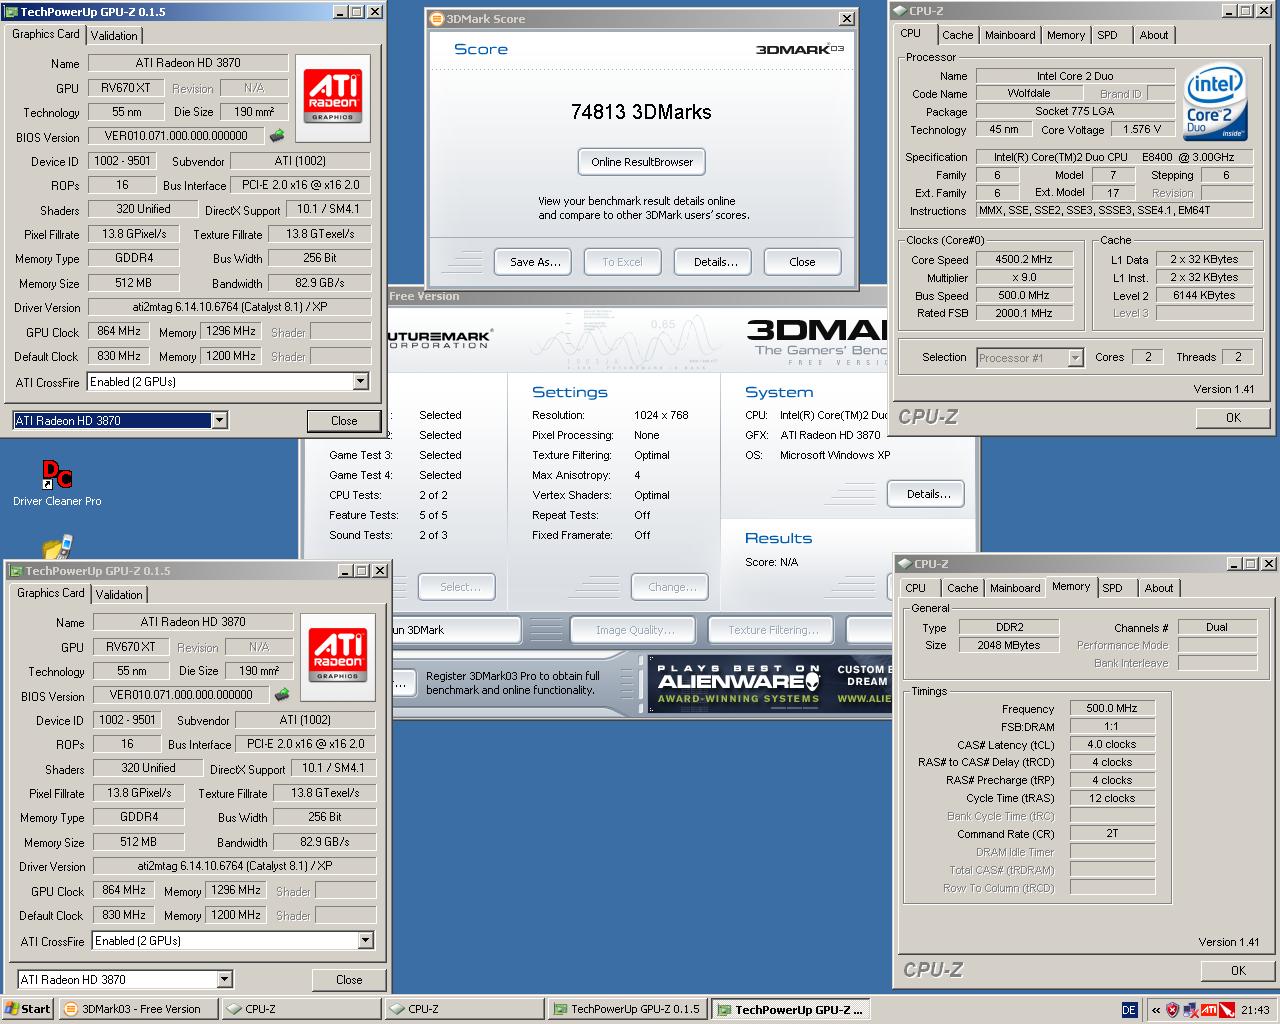Viewport: 1280px width, 1024px height.
Task: Switch to About tab in upper CPU-Z
Action: tap(1154, 35)
